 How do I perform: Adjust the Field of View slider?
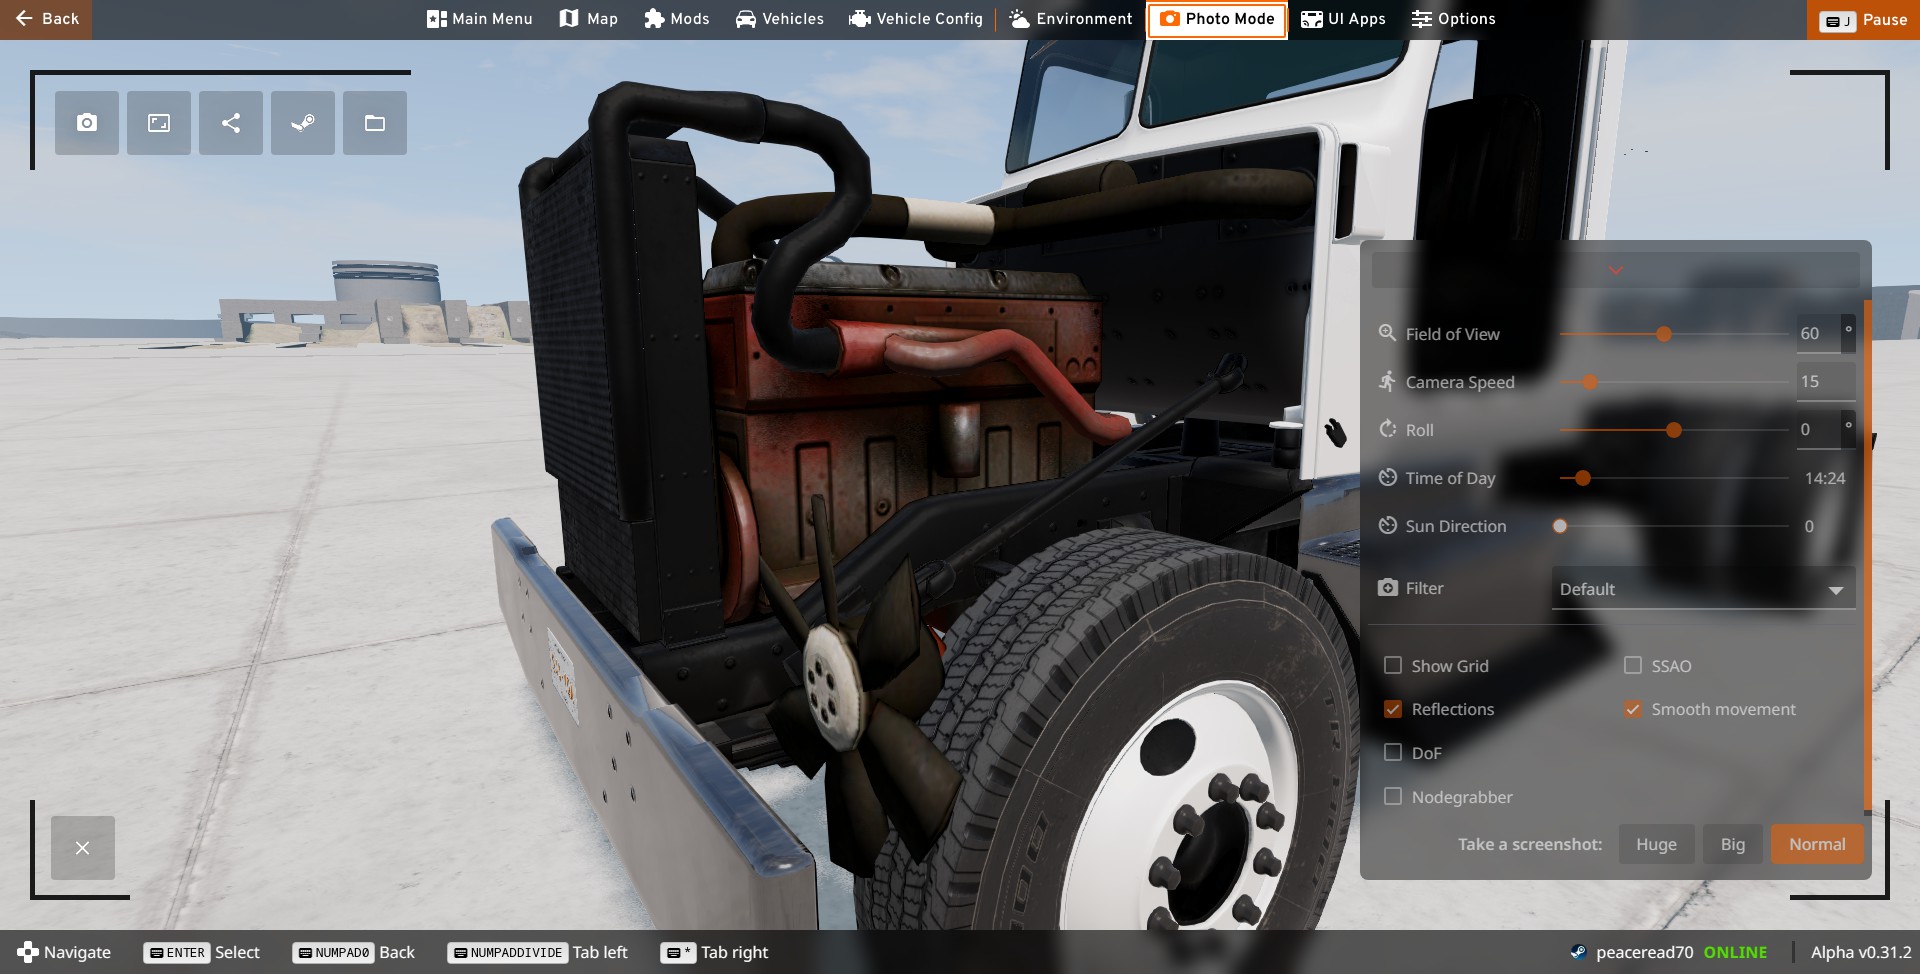pos(1674,334)
